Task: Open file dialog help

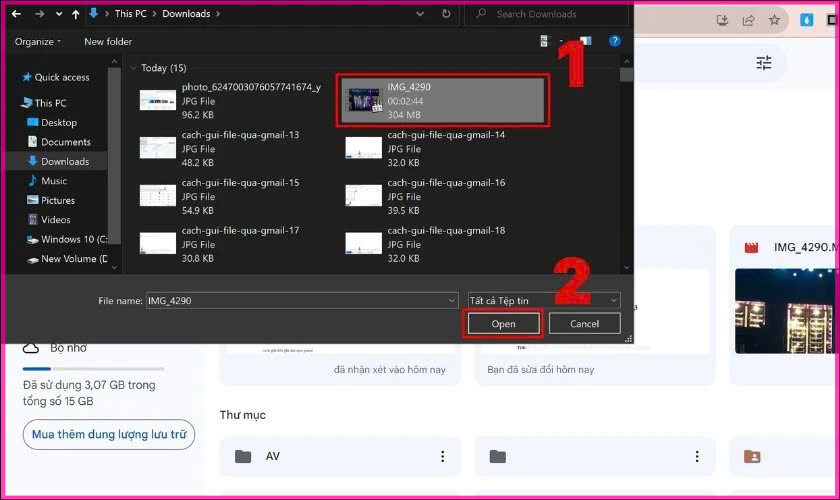Action: point(615,41)
